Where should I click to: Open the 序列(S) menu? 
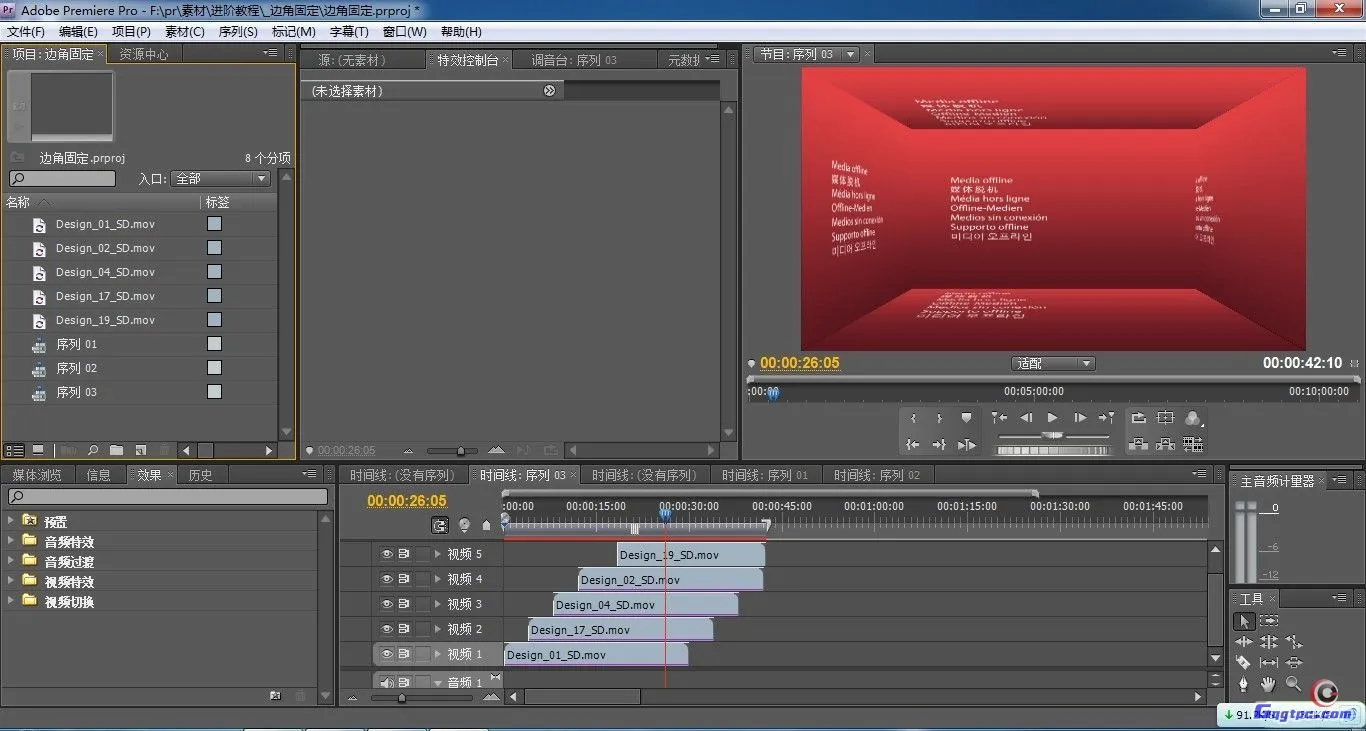pos(238,32)
